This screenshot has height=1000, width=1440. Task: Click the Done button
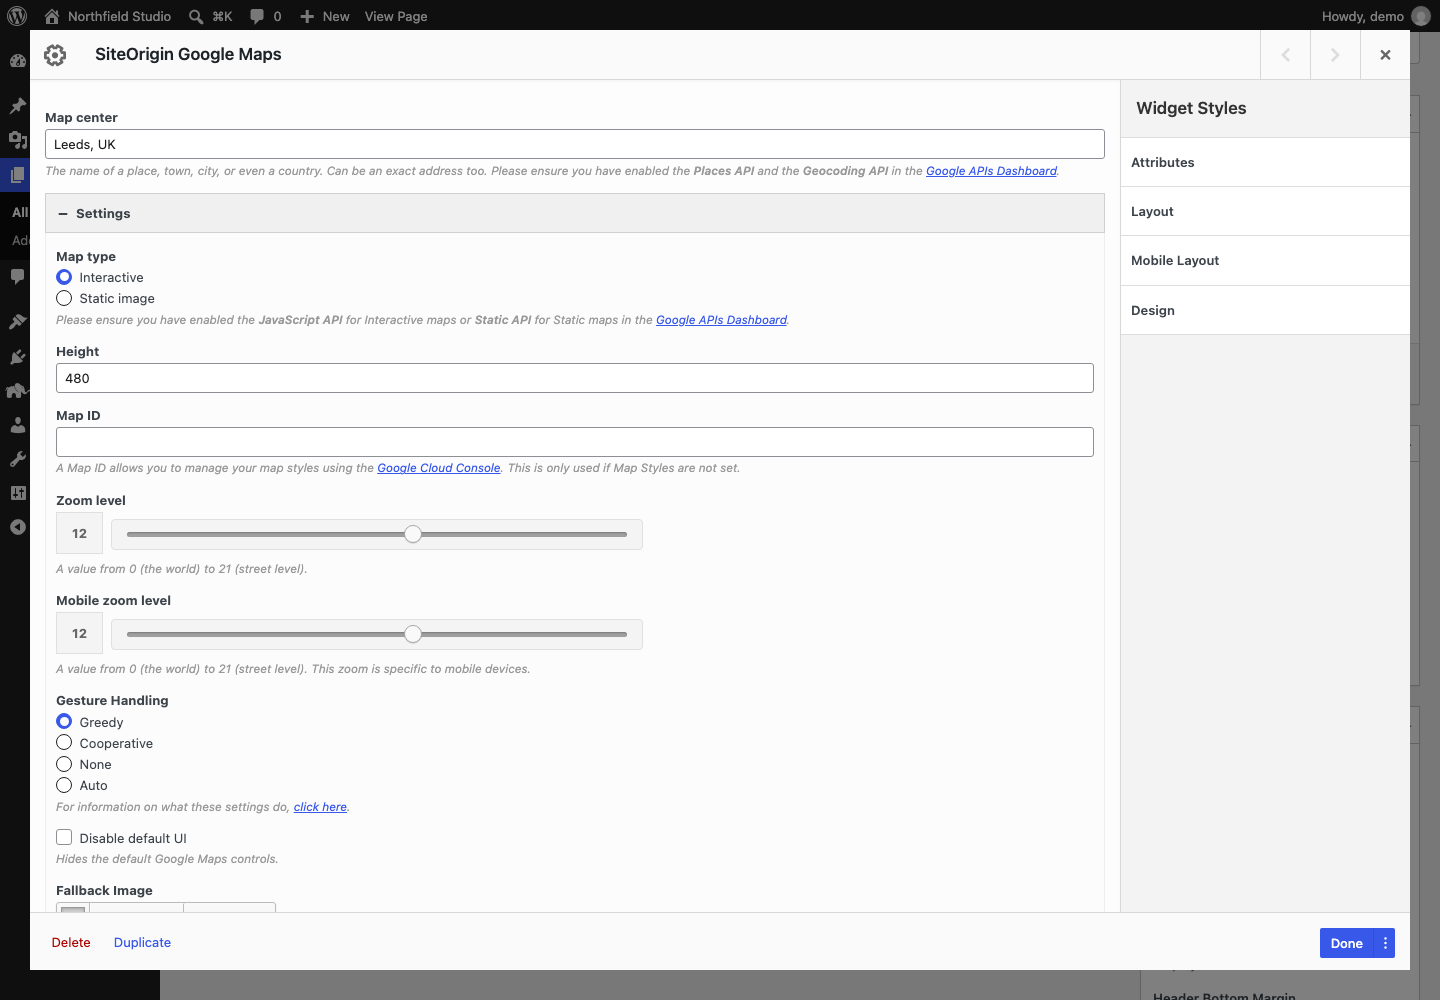(x=1347, y=943)
